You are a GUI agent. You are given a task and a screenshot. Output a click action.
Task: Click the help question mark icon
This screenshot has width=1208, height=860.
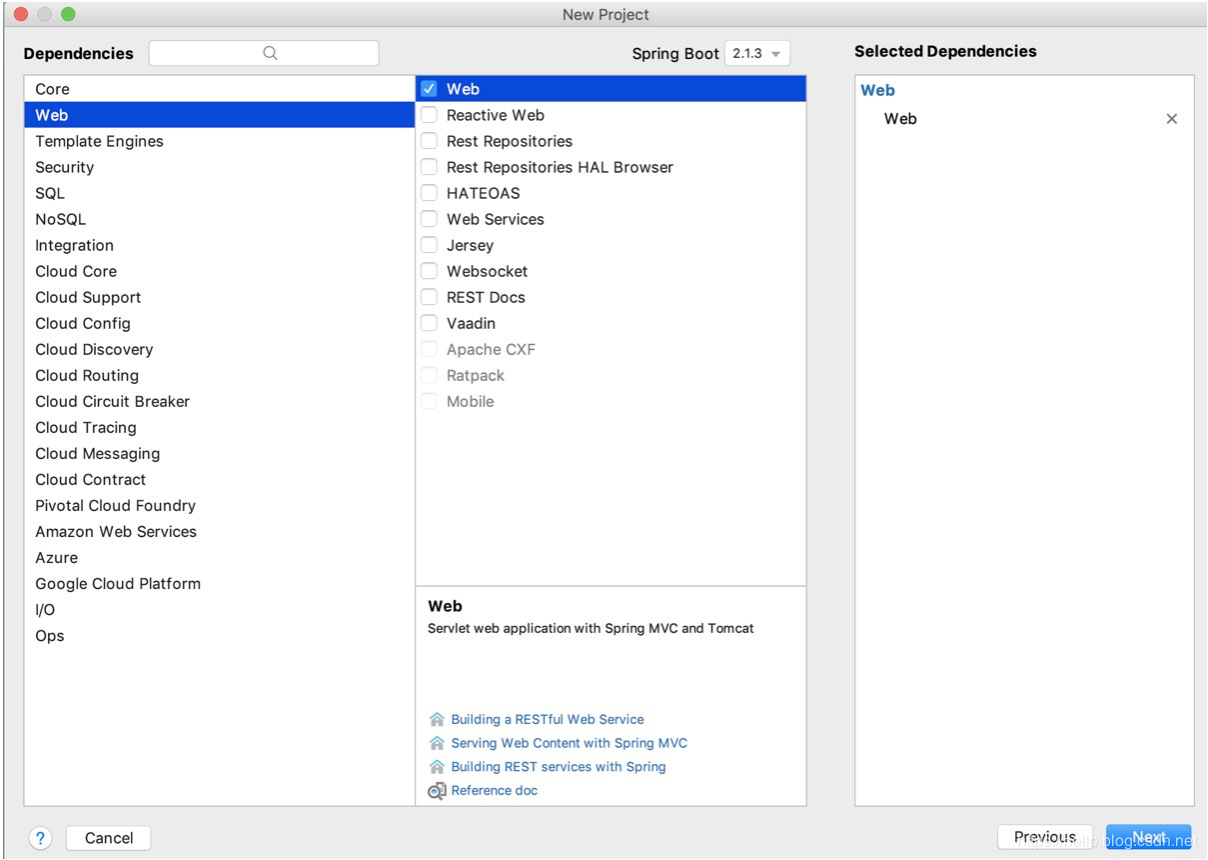tap(40, 838)
